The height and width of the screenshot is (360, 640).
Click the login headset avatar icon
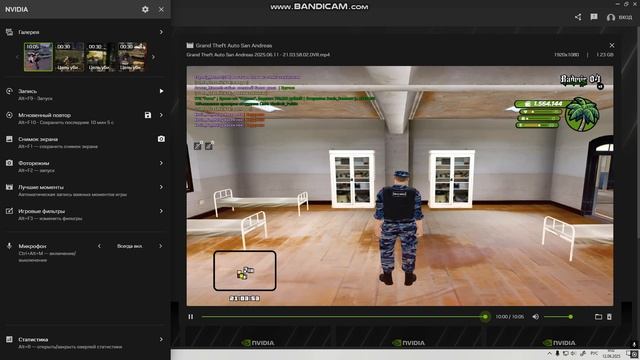pos(611,17)
